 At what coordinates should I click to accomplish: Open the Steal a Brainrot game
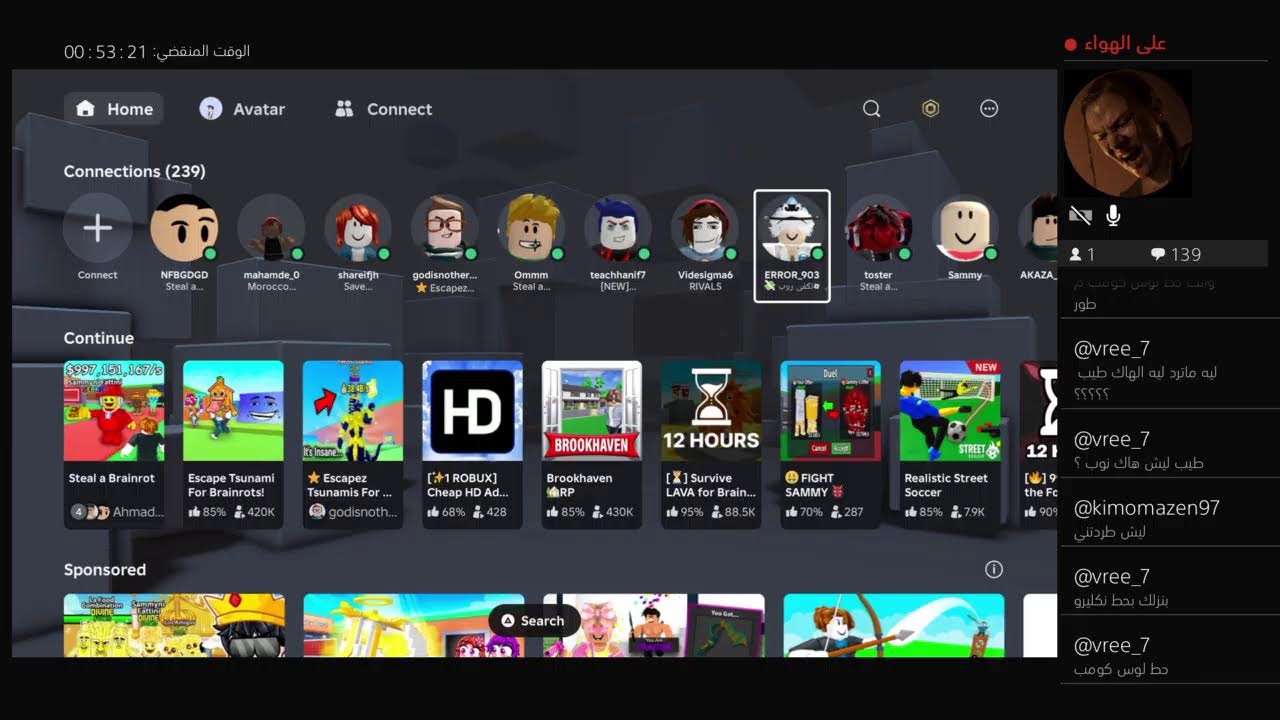coord(114,444)
